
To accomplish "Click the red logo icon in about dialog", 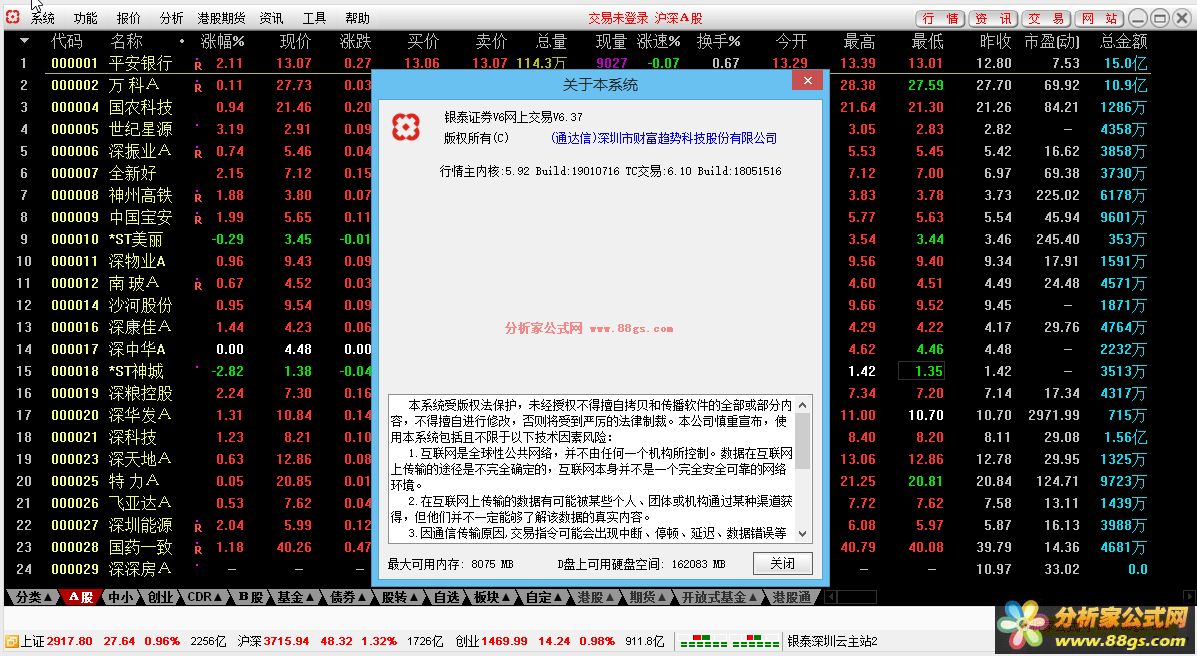I will [405, 128].
